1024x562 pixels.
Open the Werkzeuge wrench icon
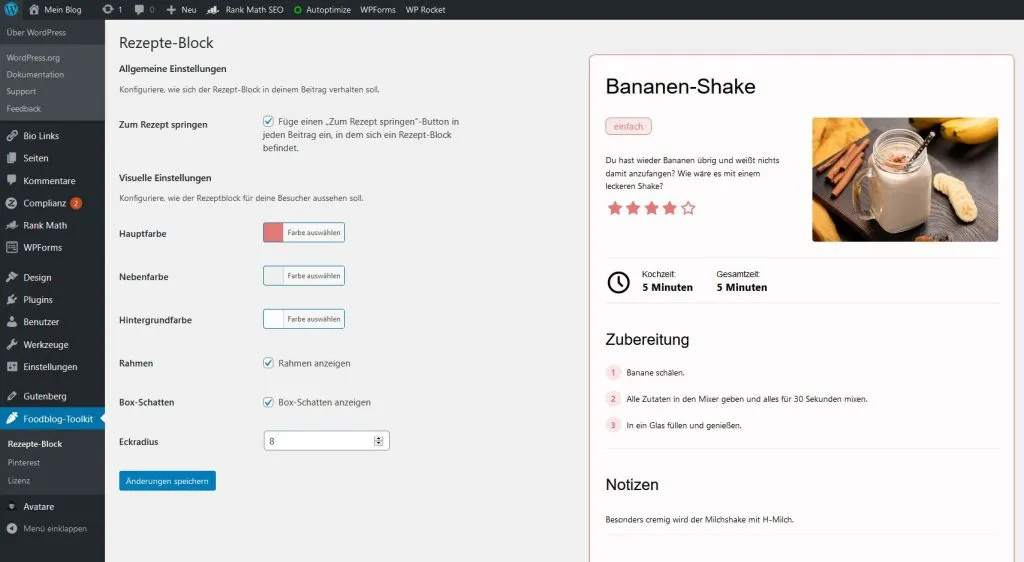pyautogui.click(x=12, y=345)
